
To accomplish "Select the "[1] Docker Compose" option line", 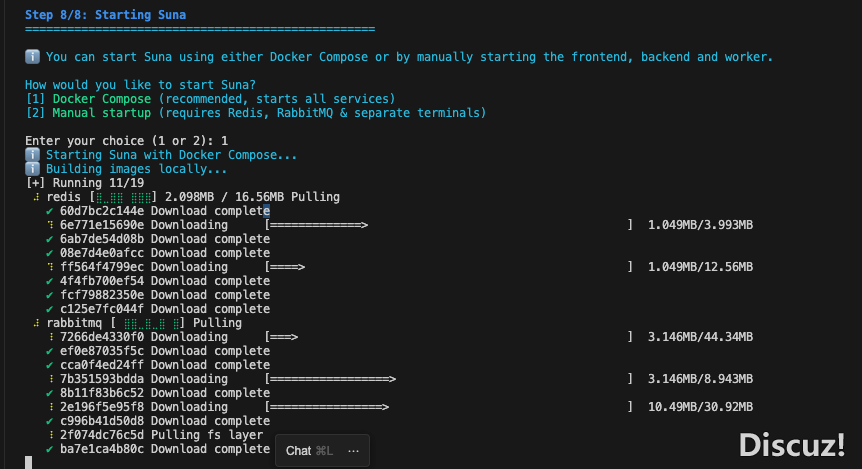I will tap(210, 99).
